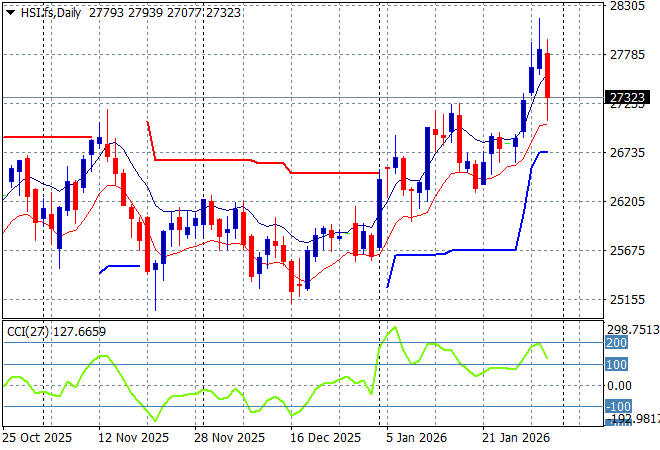
Task: Click the 26205 price axis label
Action: tap(627, 201)
